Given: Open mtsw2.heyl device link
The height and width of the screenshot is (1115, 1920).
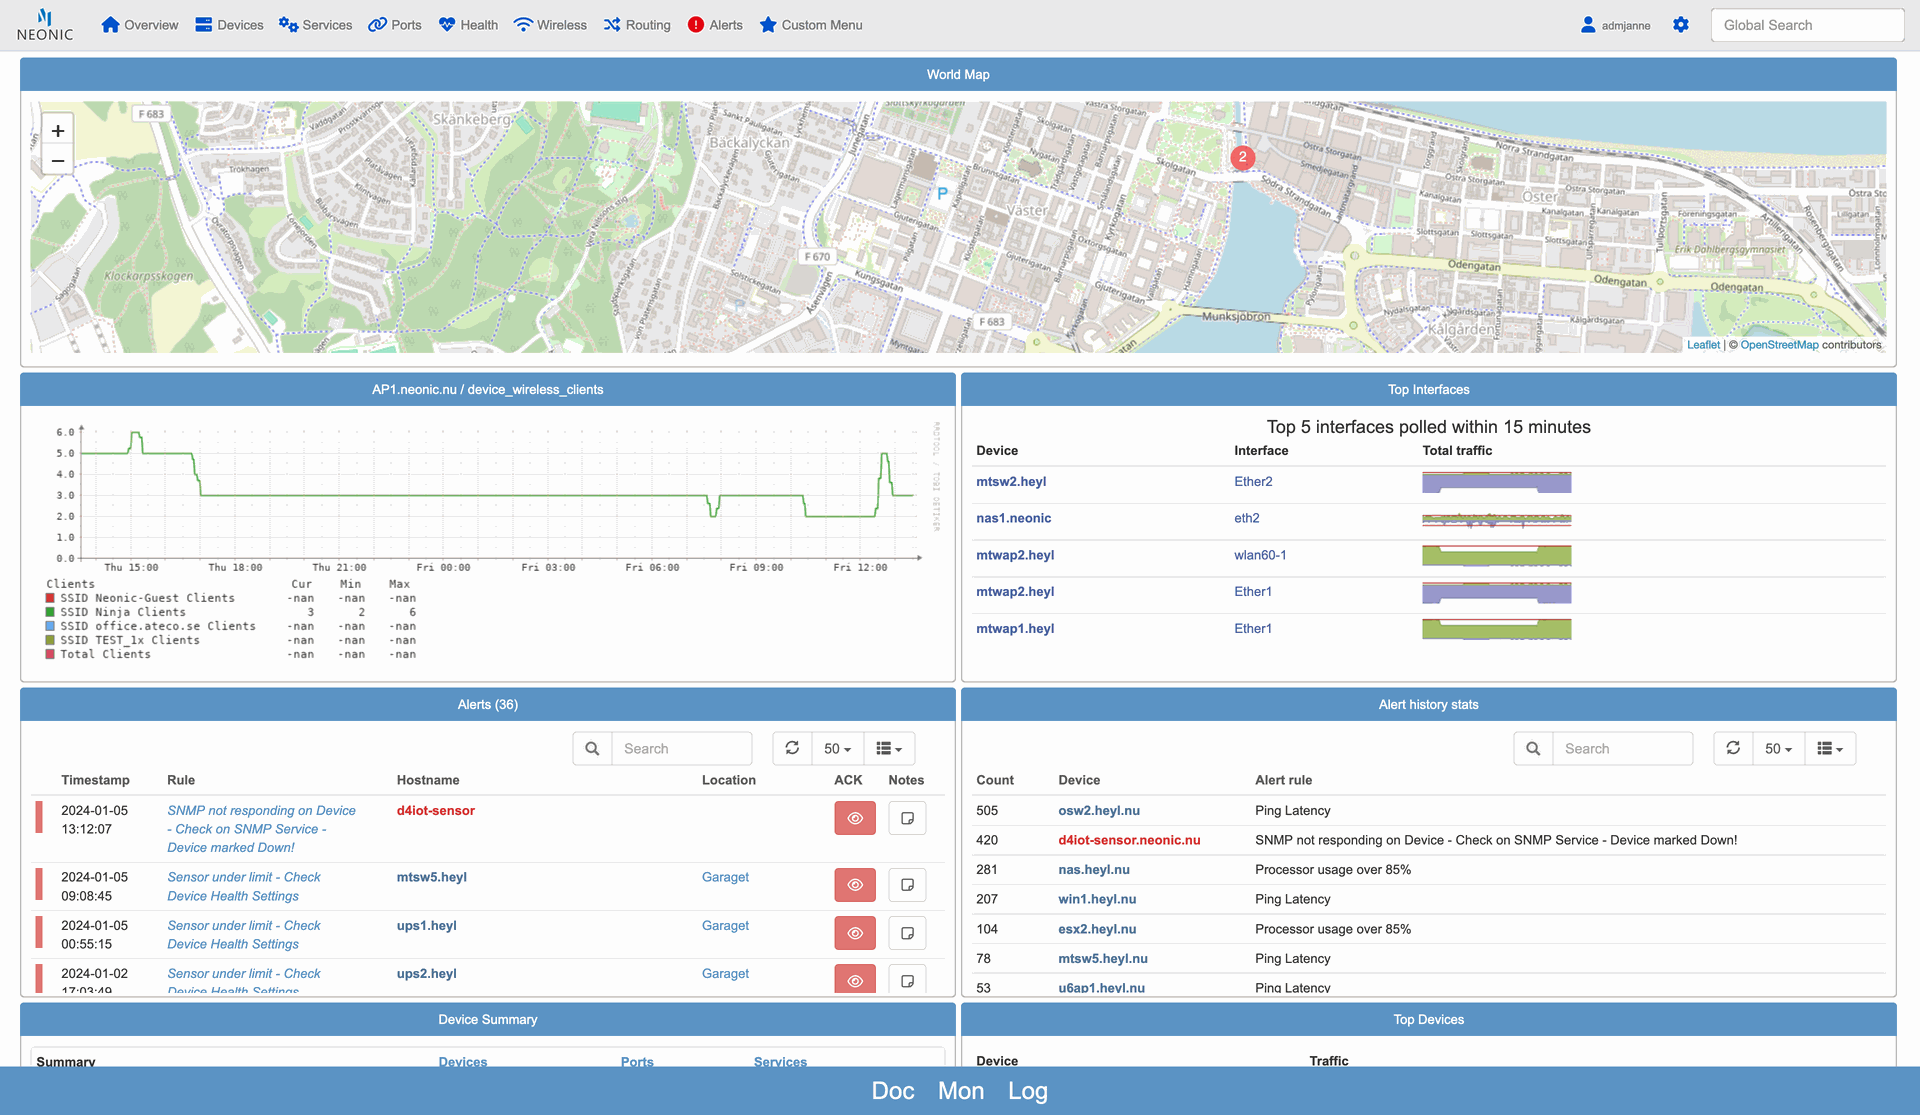Looking at the screenshot, I should click(1011, 482).
